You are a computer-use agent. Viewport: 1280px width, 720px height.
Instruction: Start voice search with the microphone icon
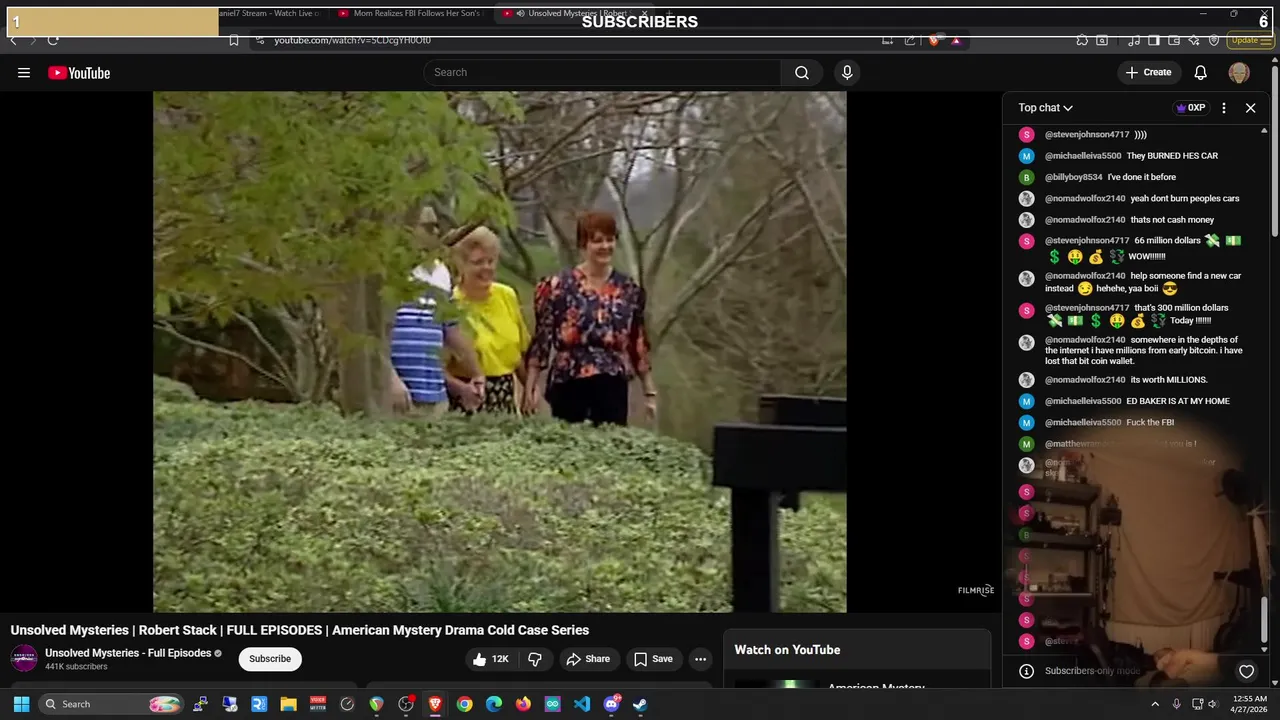tap(847, 72)
